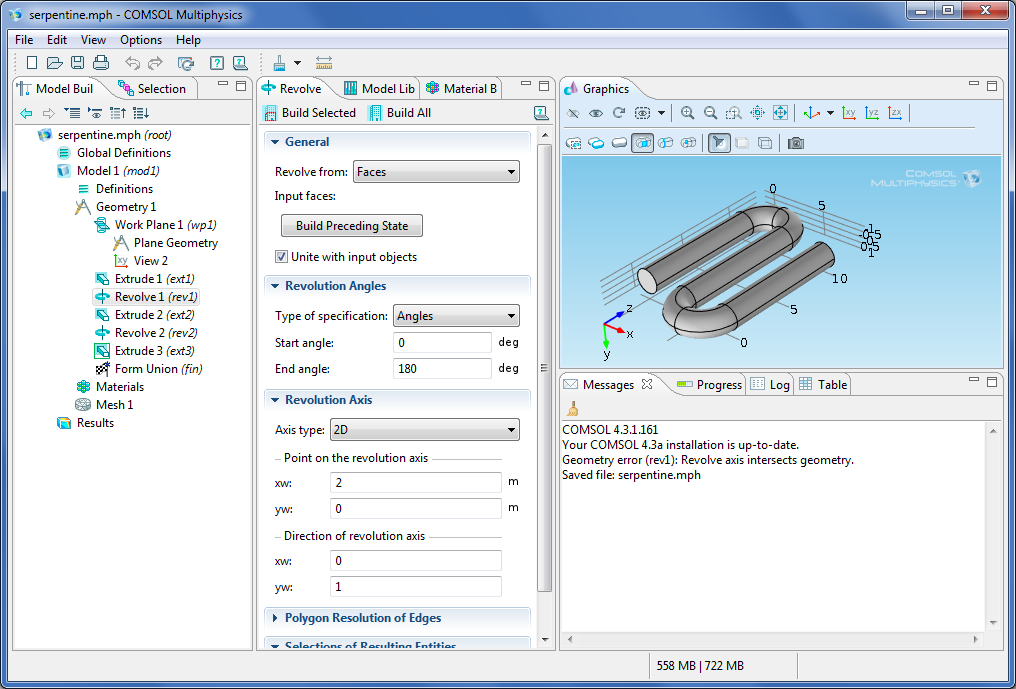Switch to the Log tab
The height and width of the screenshot is (689, 1016).
click(x=770, y=384)
